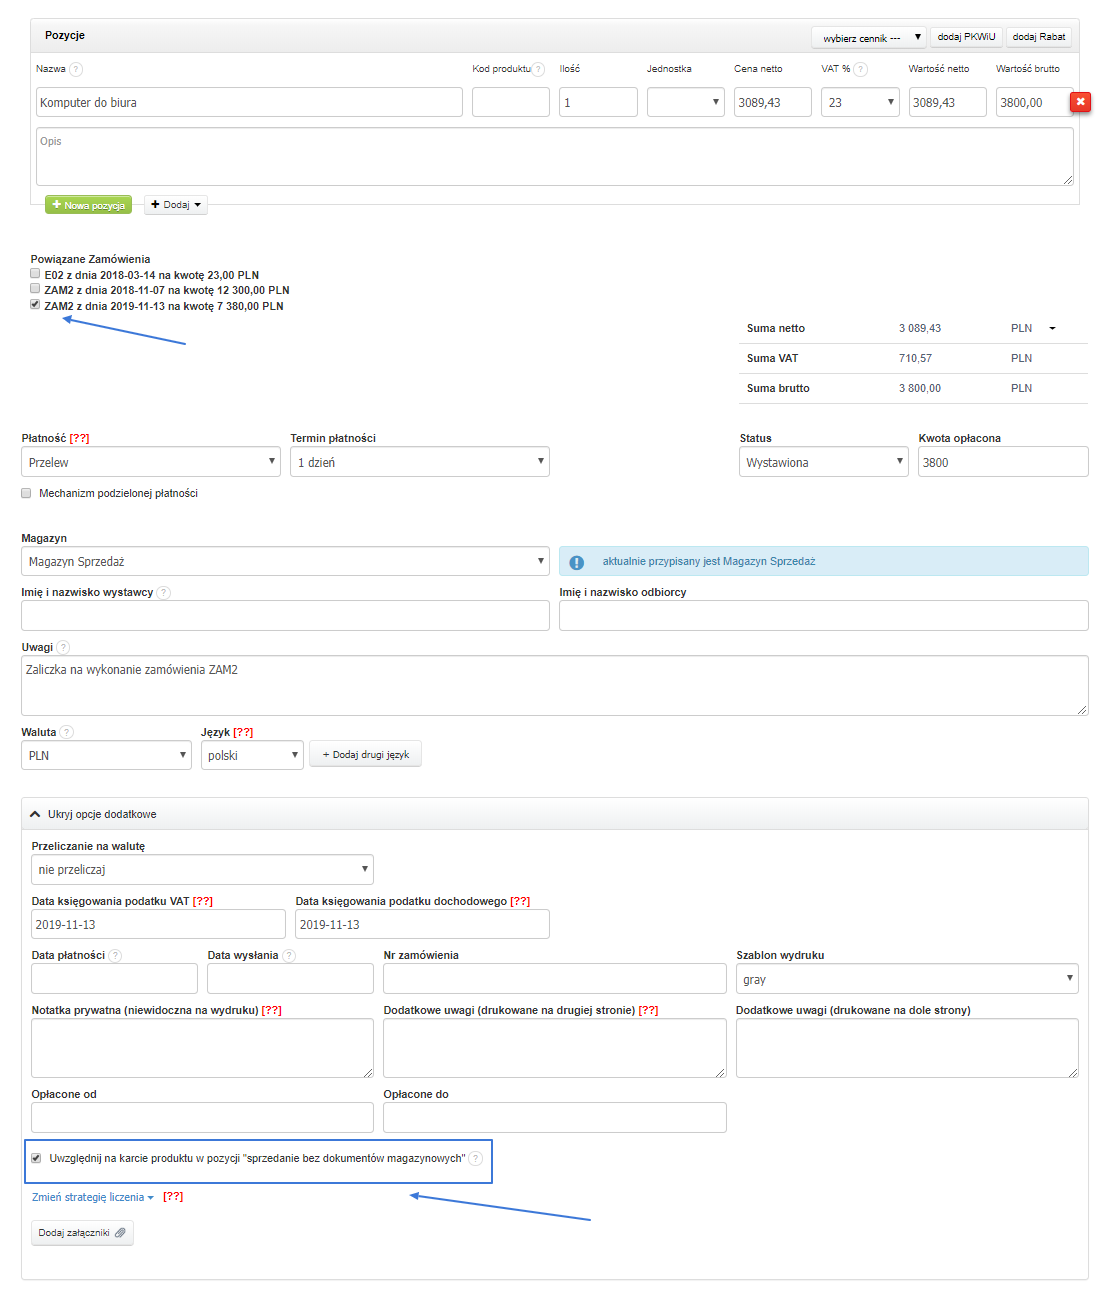This screenshot has height=1292, width=1097.
Task: Open the Jednostka unit dropdown
Action: pyautogui.click(x=686, y=102)
